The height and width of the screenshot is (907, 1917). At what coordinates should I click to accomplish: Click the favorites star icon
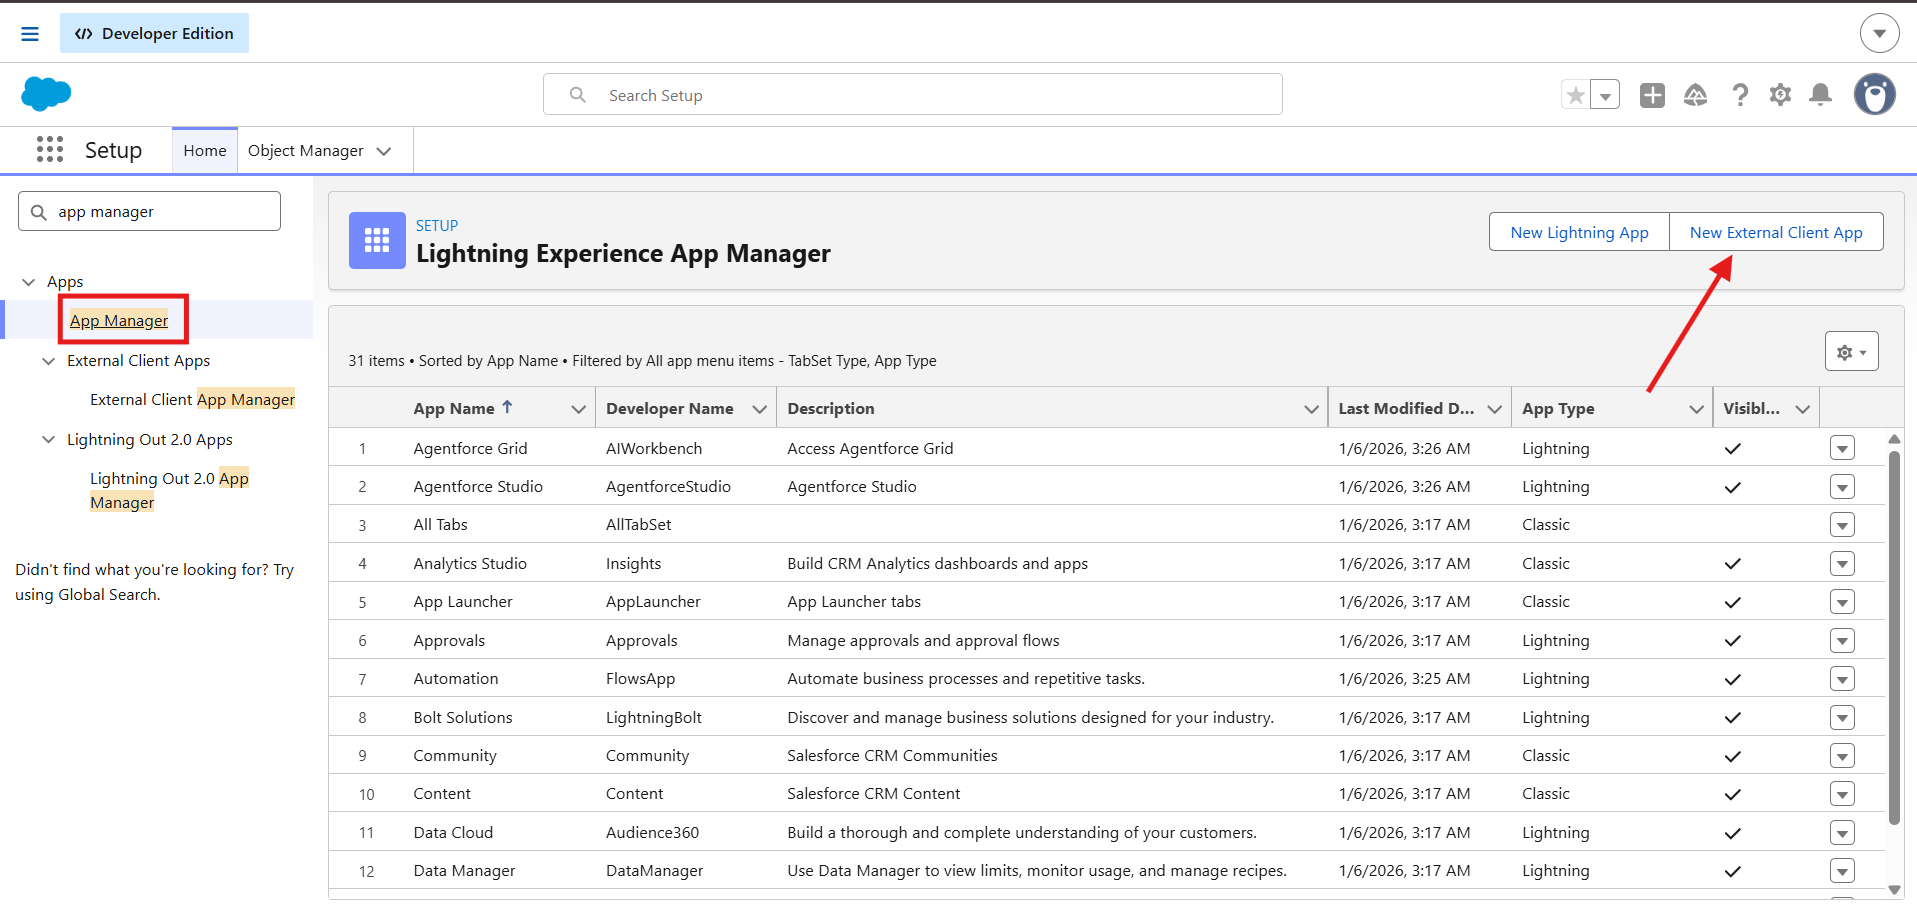[x=1576, y=95]
